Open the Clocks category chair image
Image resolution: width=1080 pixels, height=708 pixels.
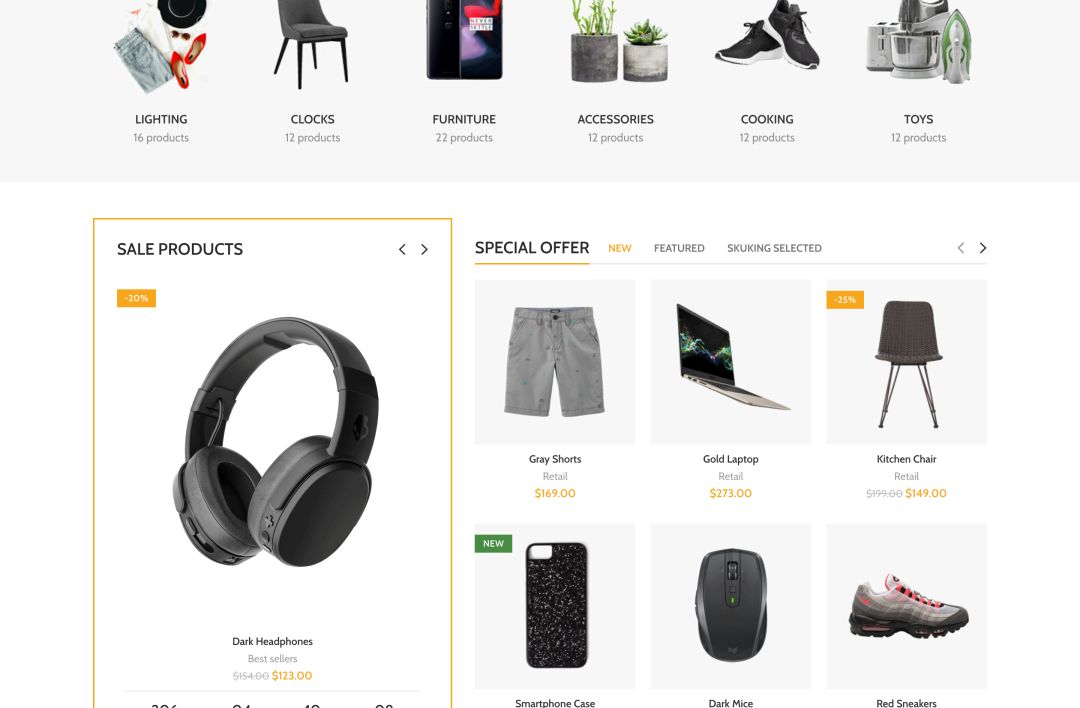[312, 45]
